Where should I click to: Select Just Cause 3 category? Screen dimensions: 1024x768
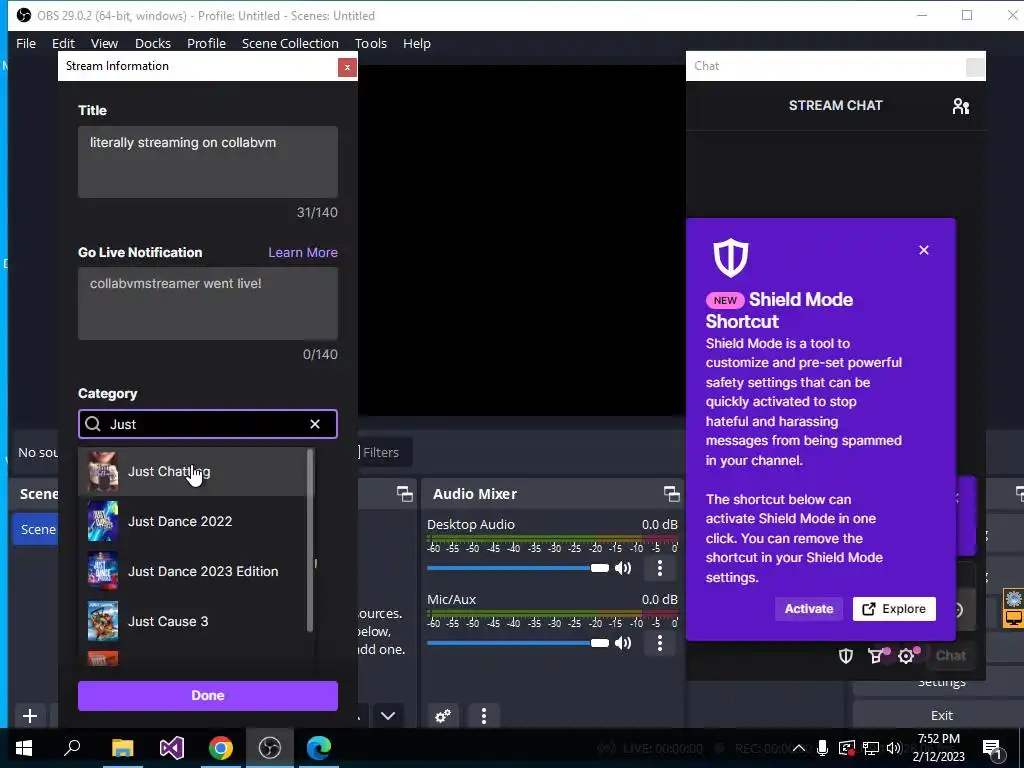(193, 621)
